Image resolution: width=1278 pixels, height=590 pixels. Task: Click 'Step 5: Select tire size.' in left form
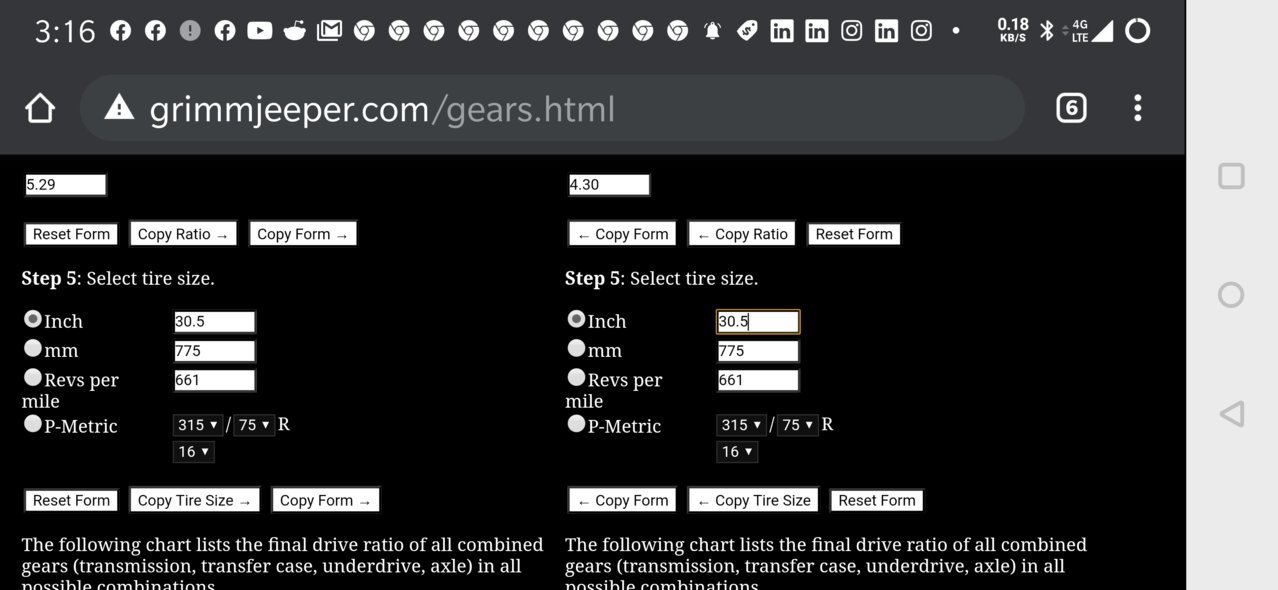pos(118,278)
